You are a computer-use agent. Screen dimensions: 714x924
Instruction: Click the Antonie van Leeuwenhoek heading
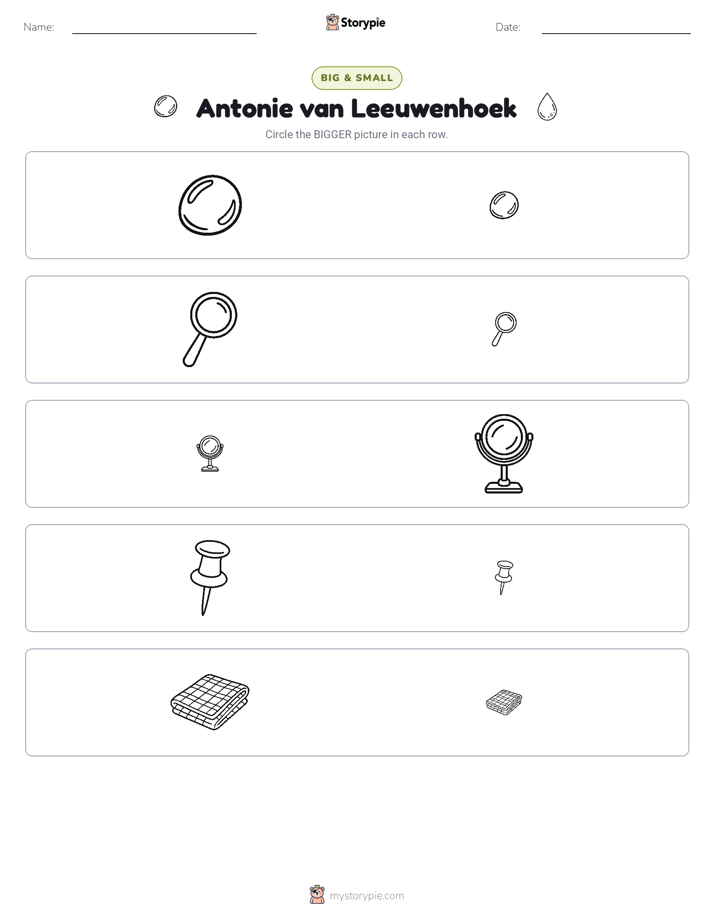coord(356,108)
